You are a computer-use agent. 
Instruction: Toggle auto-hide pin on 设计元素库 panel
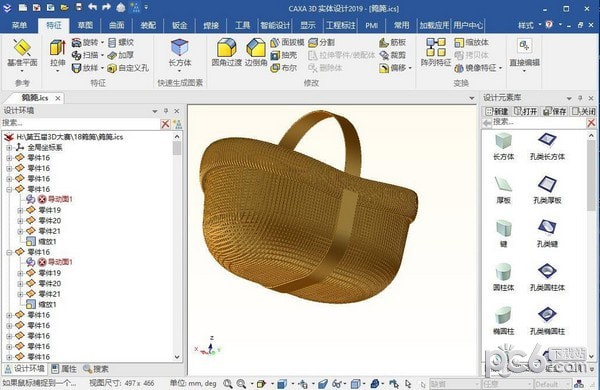point(580,98)
